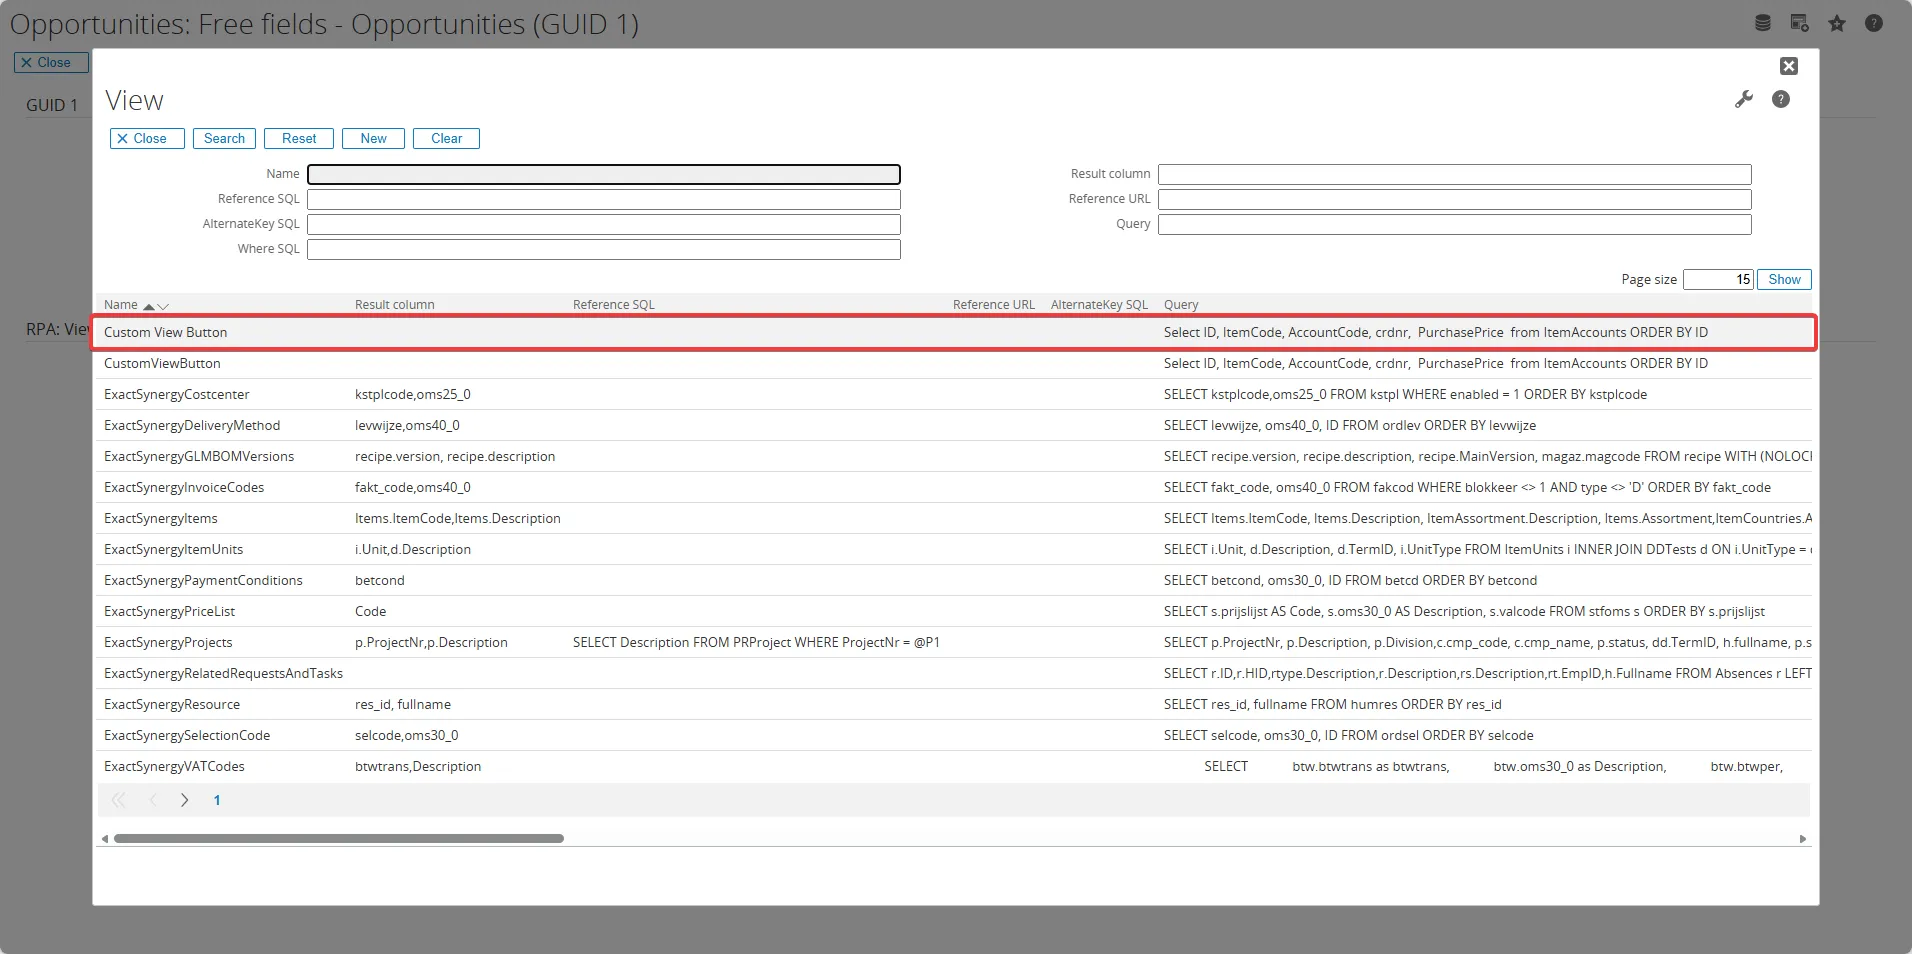
Task: Open help in the View dialog
Action: coord(1781,99)
